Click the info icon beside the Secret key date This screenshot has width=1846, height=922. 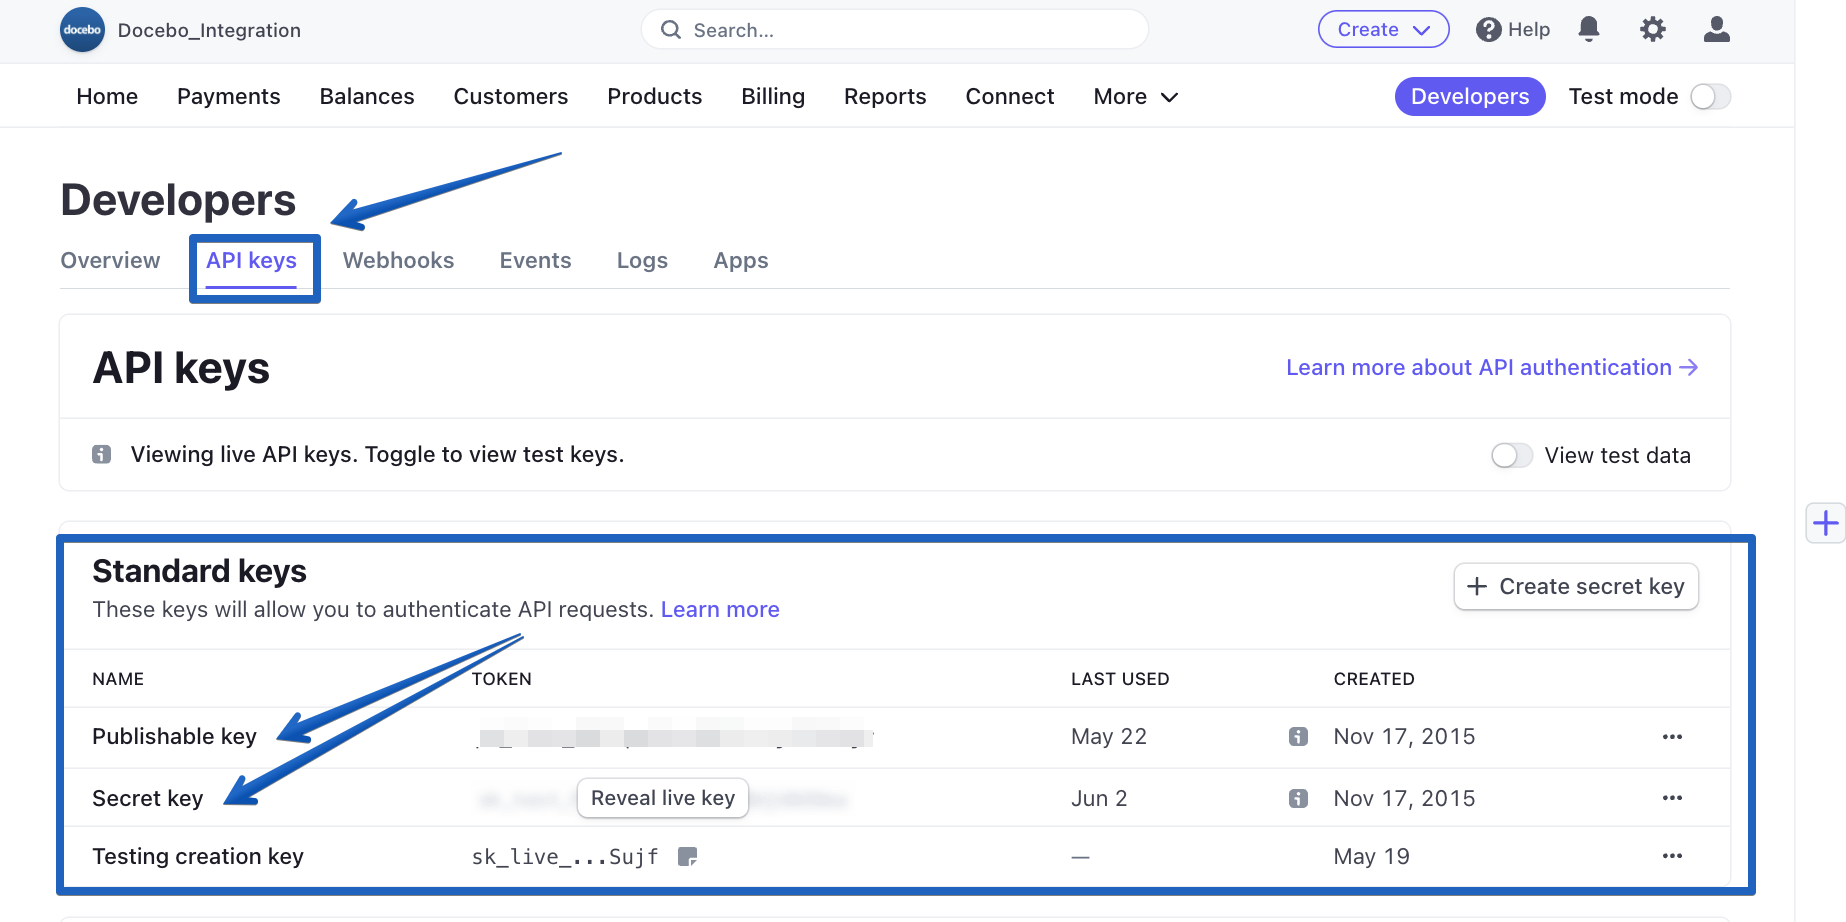click(x=1298, y=798)
